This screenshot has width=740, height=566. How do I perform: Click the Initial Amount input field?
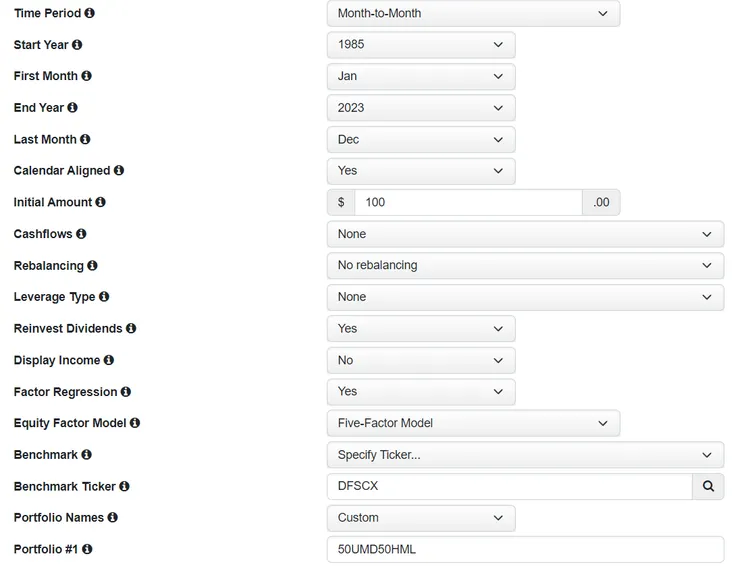(x=468, y=202)
